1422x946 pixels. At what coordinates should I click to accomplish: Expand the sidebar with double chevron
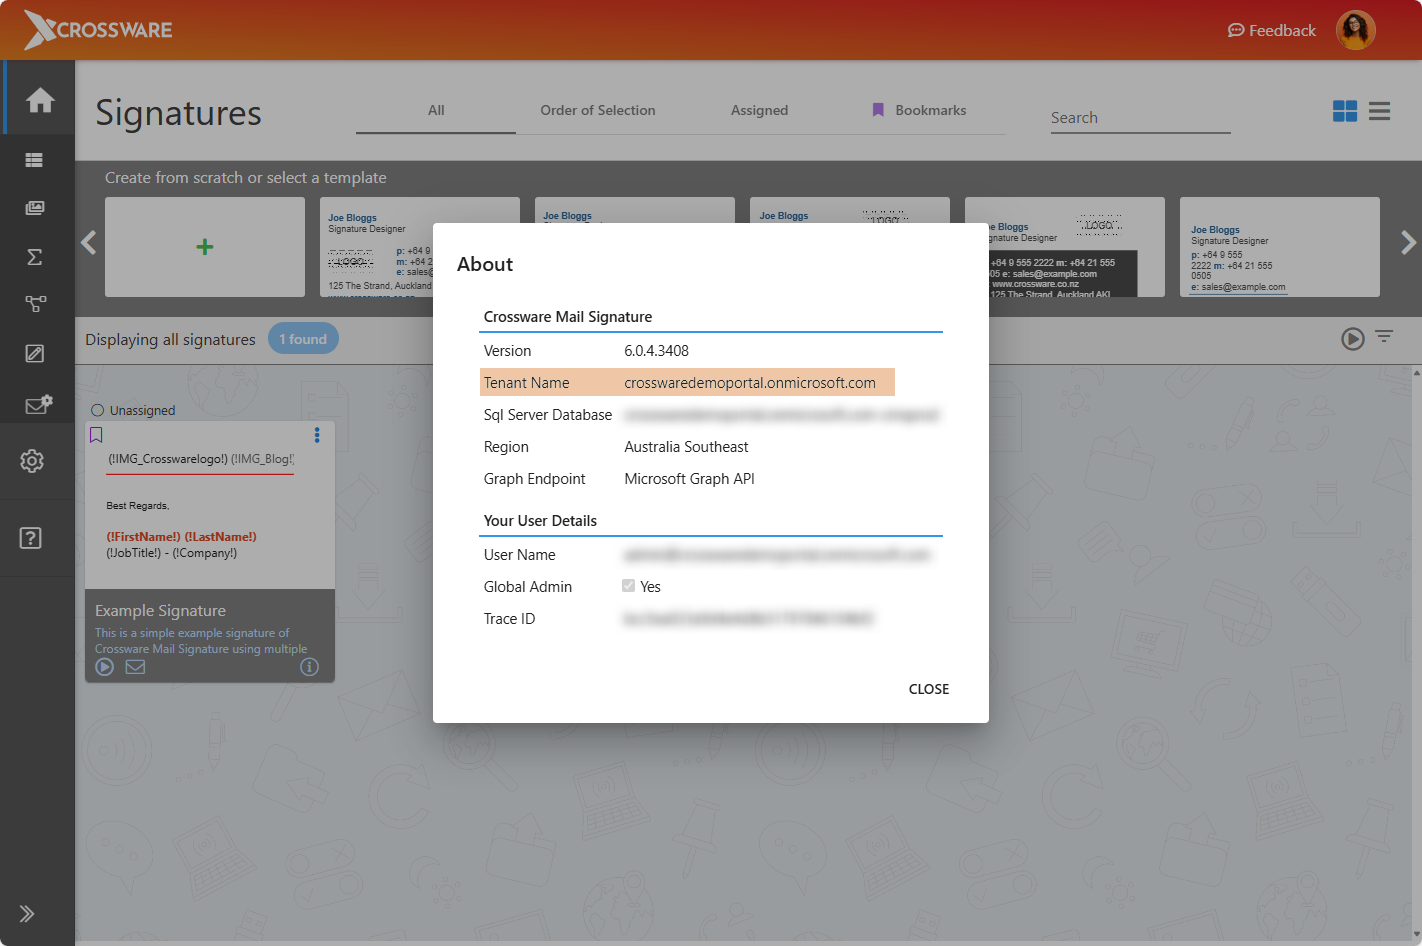[27, 913]
